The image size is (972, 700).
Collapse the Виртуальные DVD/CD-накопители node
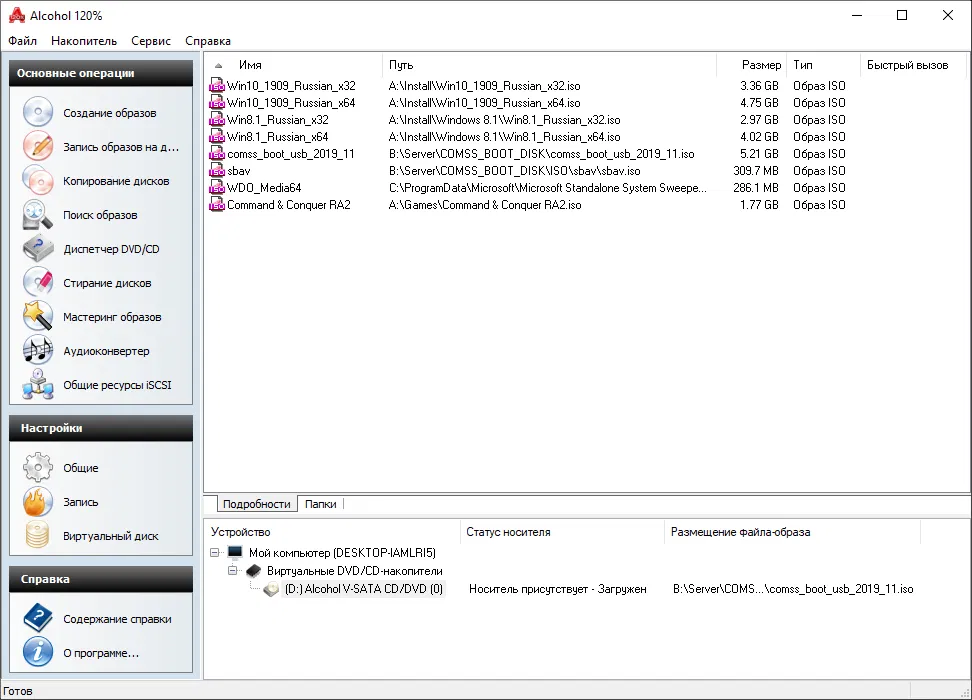(x=232, y=570)
